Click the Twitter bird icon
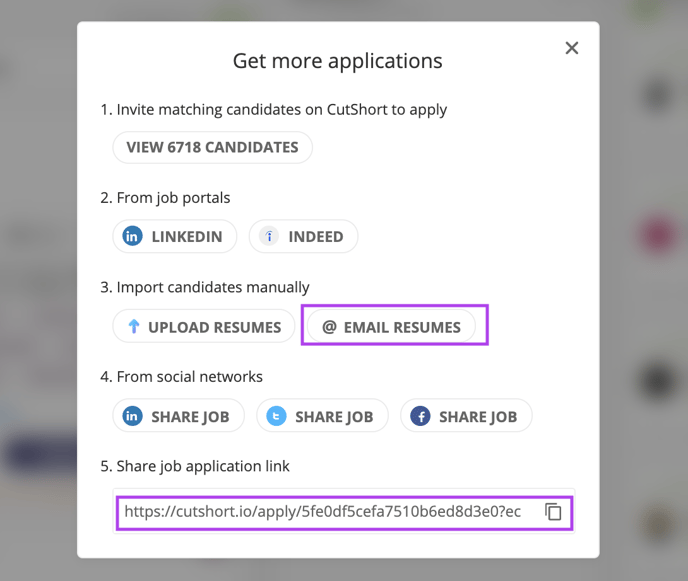 [276, 416]
